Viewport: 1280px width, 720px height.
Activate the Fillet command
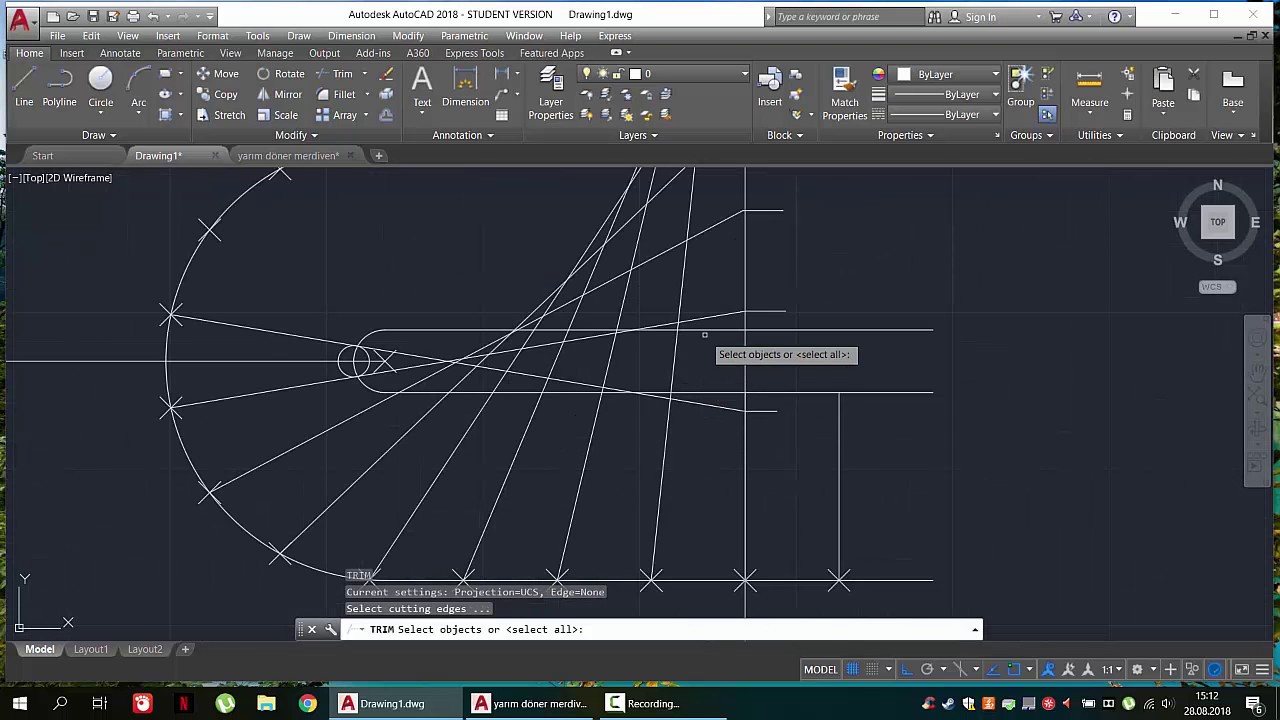(x=336, y=95)
